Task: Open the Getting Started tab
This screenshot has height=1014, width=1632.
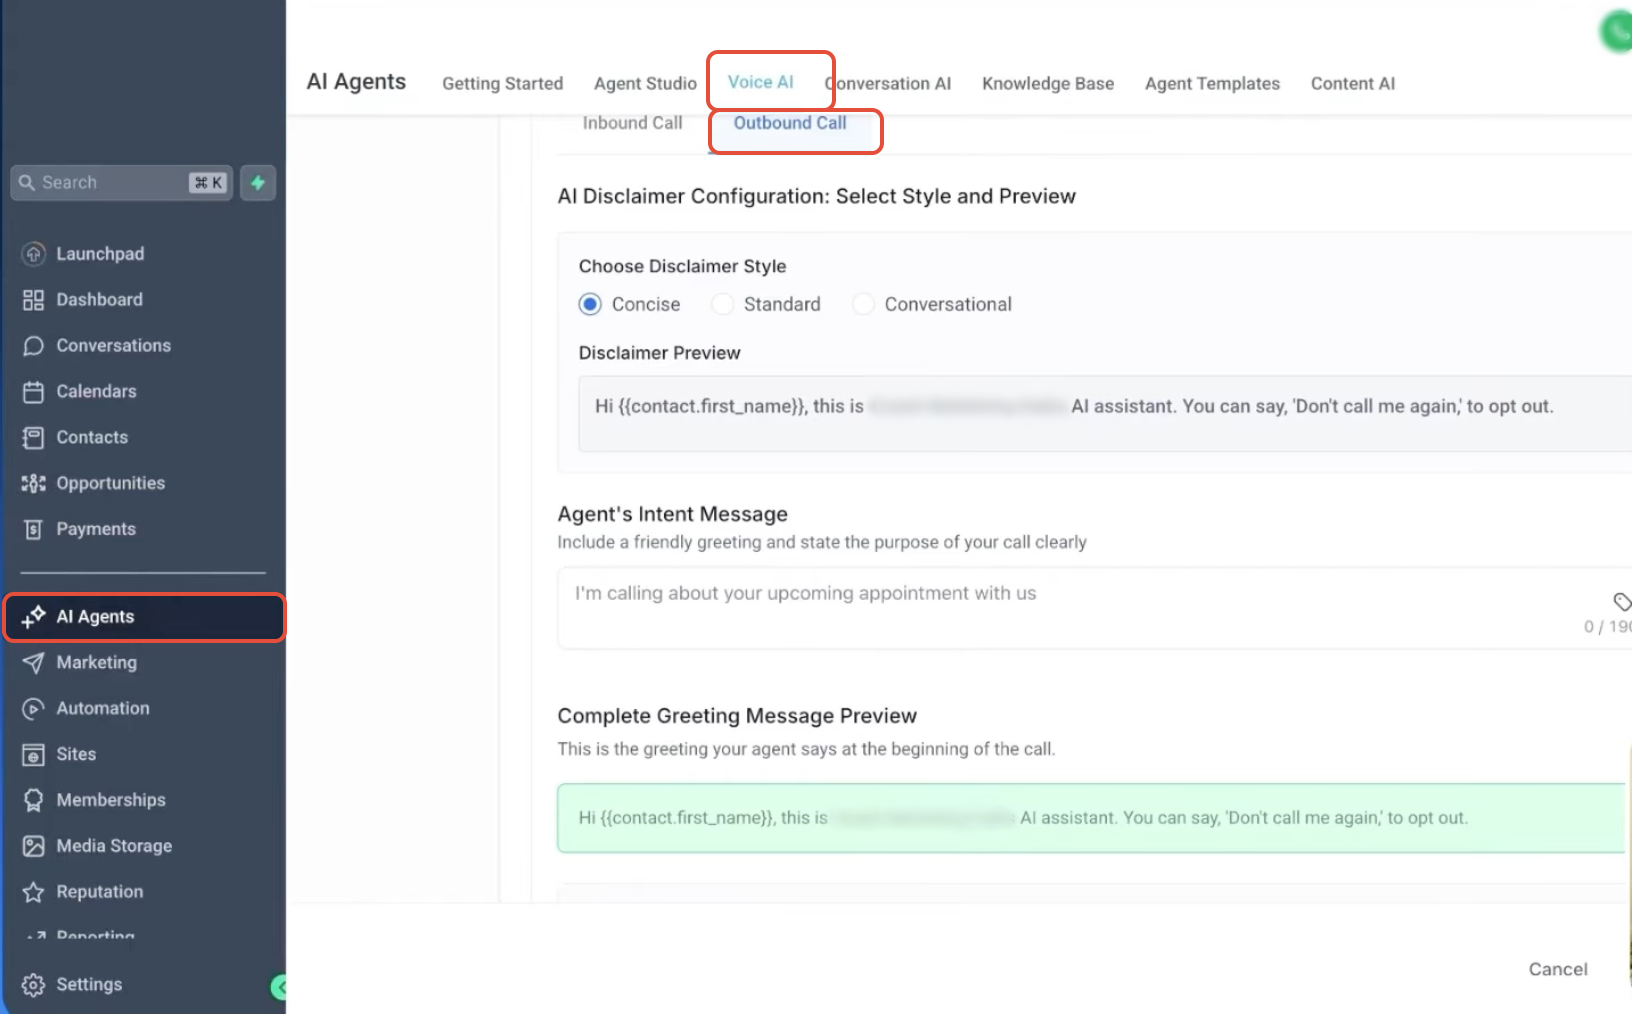Action: coord(503,84)
